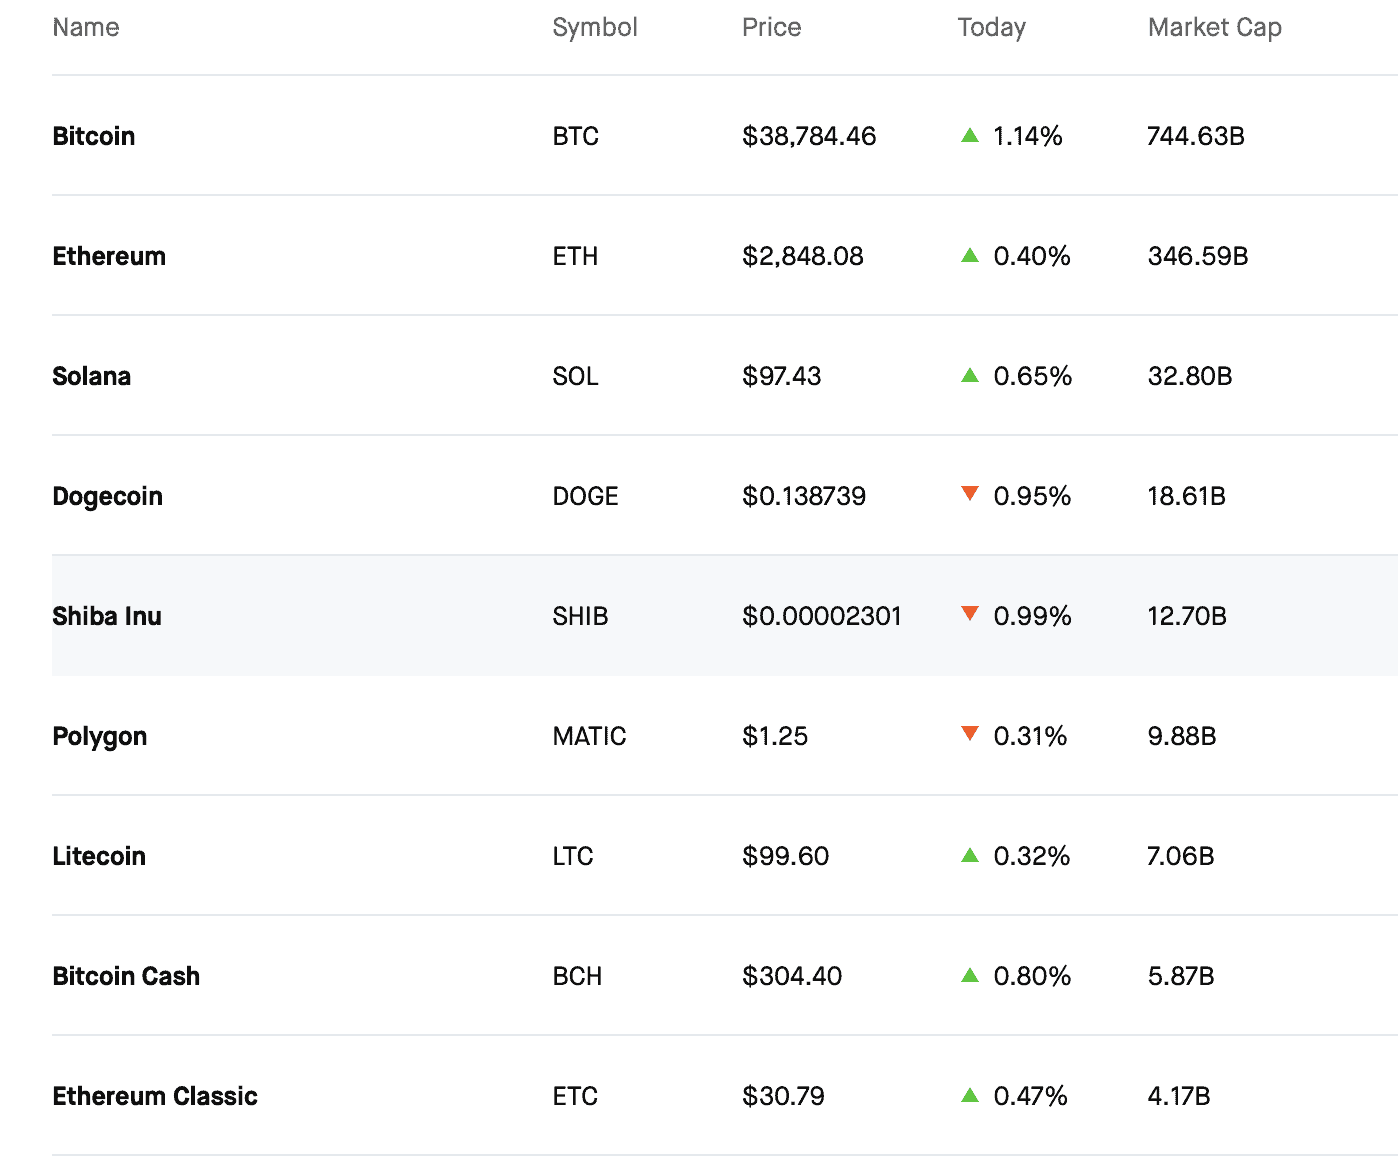Select the $38,784.46 price
This screenshot has height=1160, width=1398.
click(809, 136)
